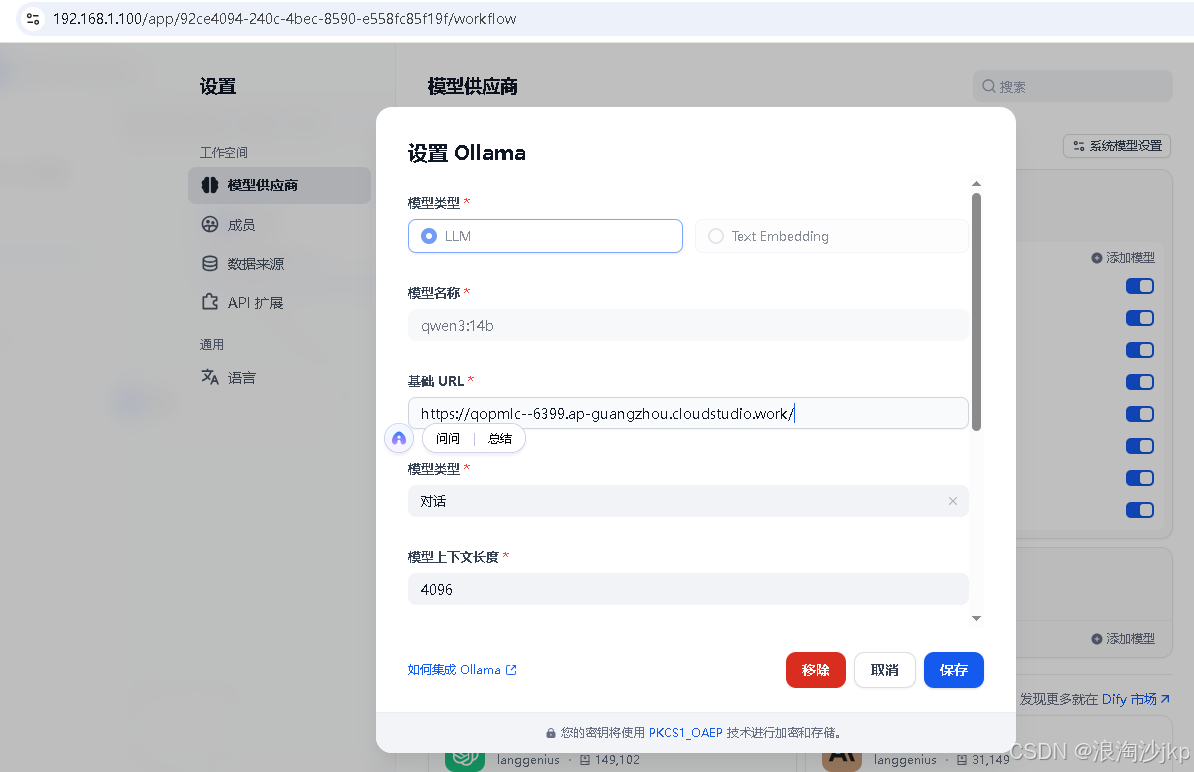Click the 问问 assistant button
1194x772 pixels.
[x=448, y=439]
